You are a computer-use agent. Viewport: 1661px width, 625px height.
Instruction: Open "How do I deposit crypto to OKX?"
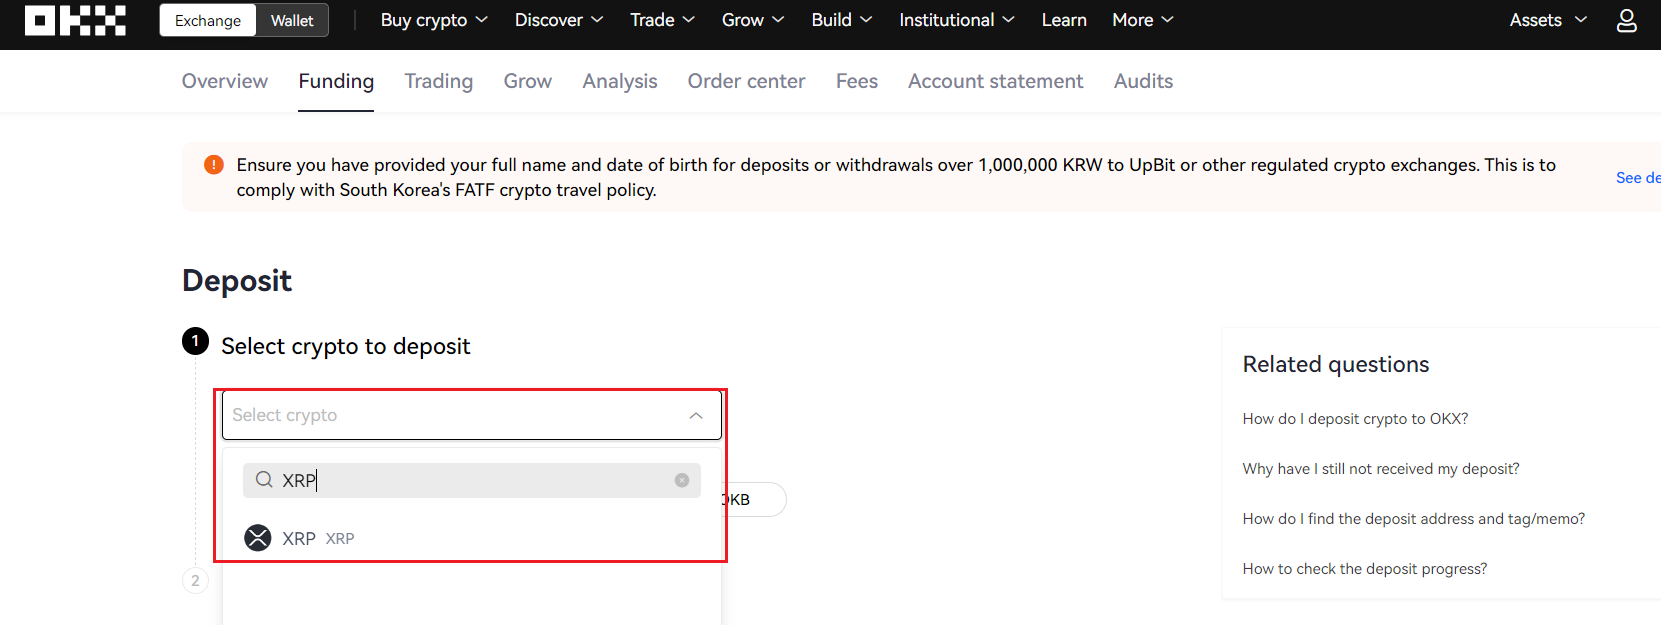coord(1355,419)
